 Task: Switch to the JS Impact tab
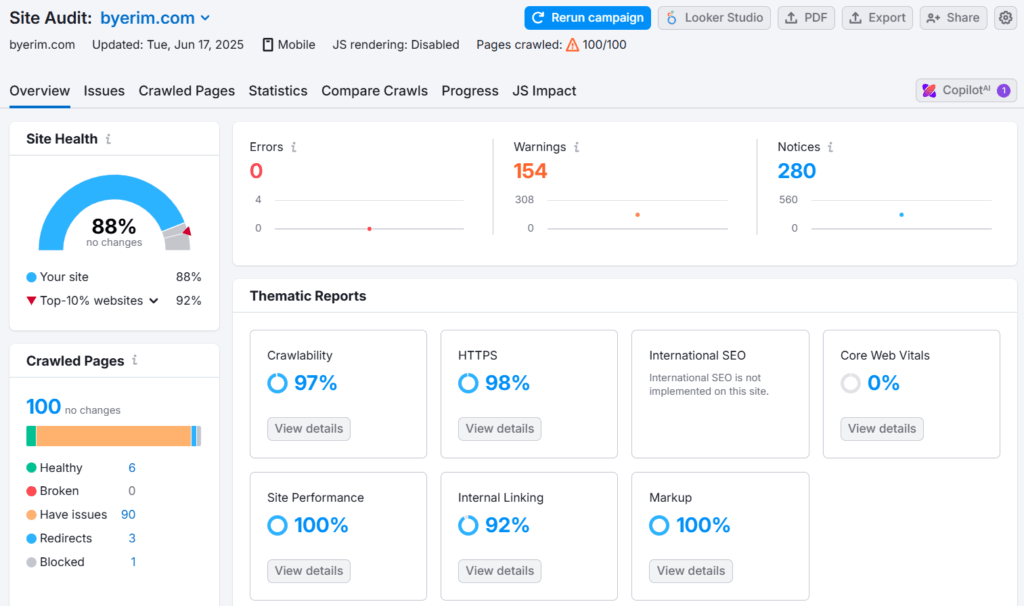(544, 91)
